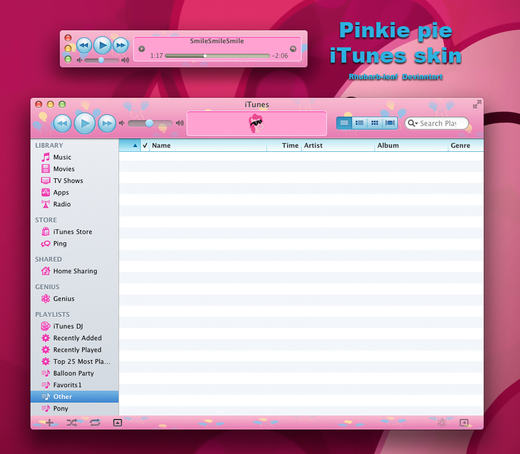Sort songs by Album column
The width and height of the screenshot is (520, 454).
pos(411,145)
